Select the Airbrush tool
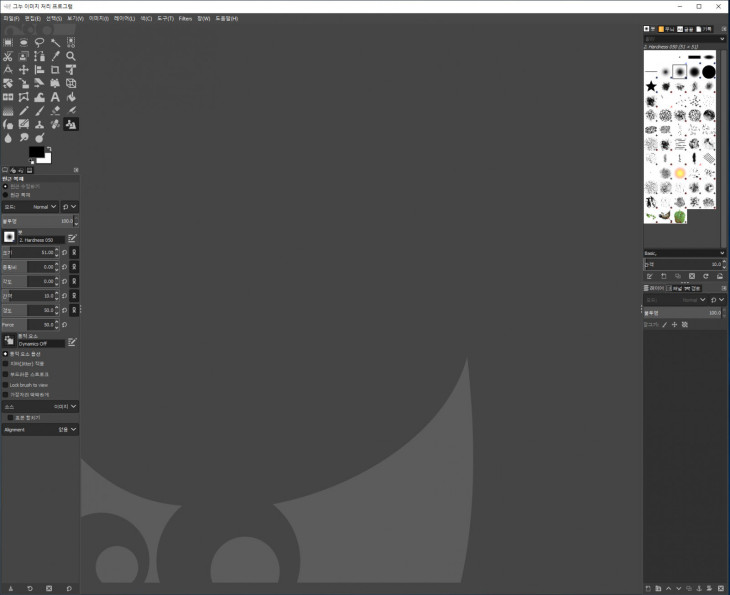The height and width of the screenshot is (595, 730). coord(71,111)
